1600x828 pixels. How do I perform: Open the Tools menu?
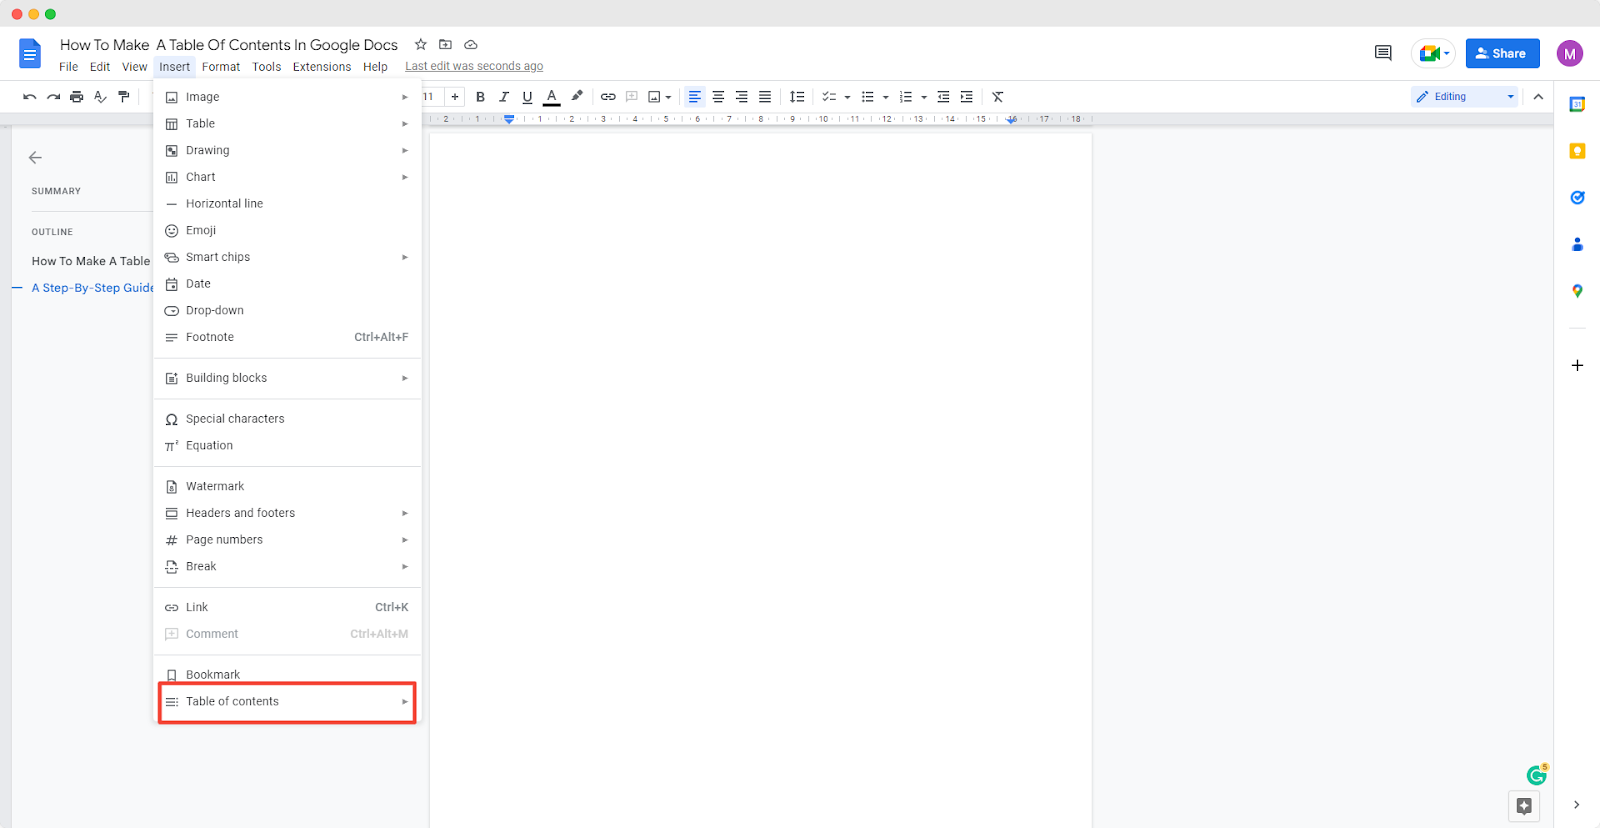[x=266, y=67]
